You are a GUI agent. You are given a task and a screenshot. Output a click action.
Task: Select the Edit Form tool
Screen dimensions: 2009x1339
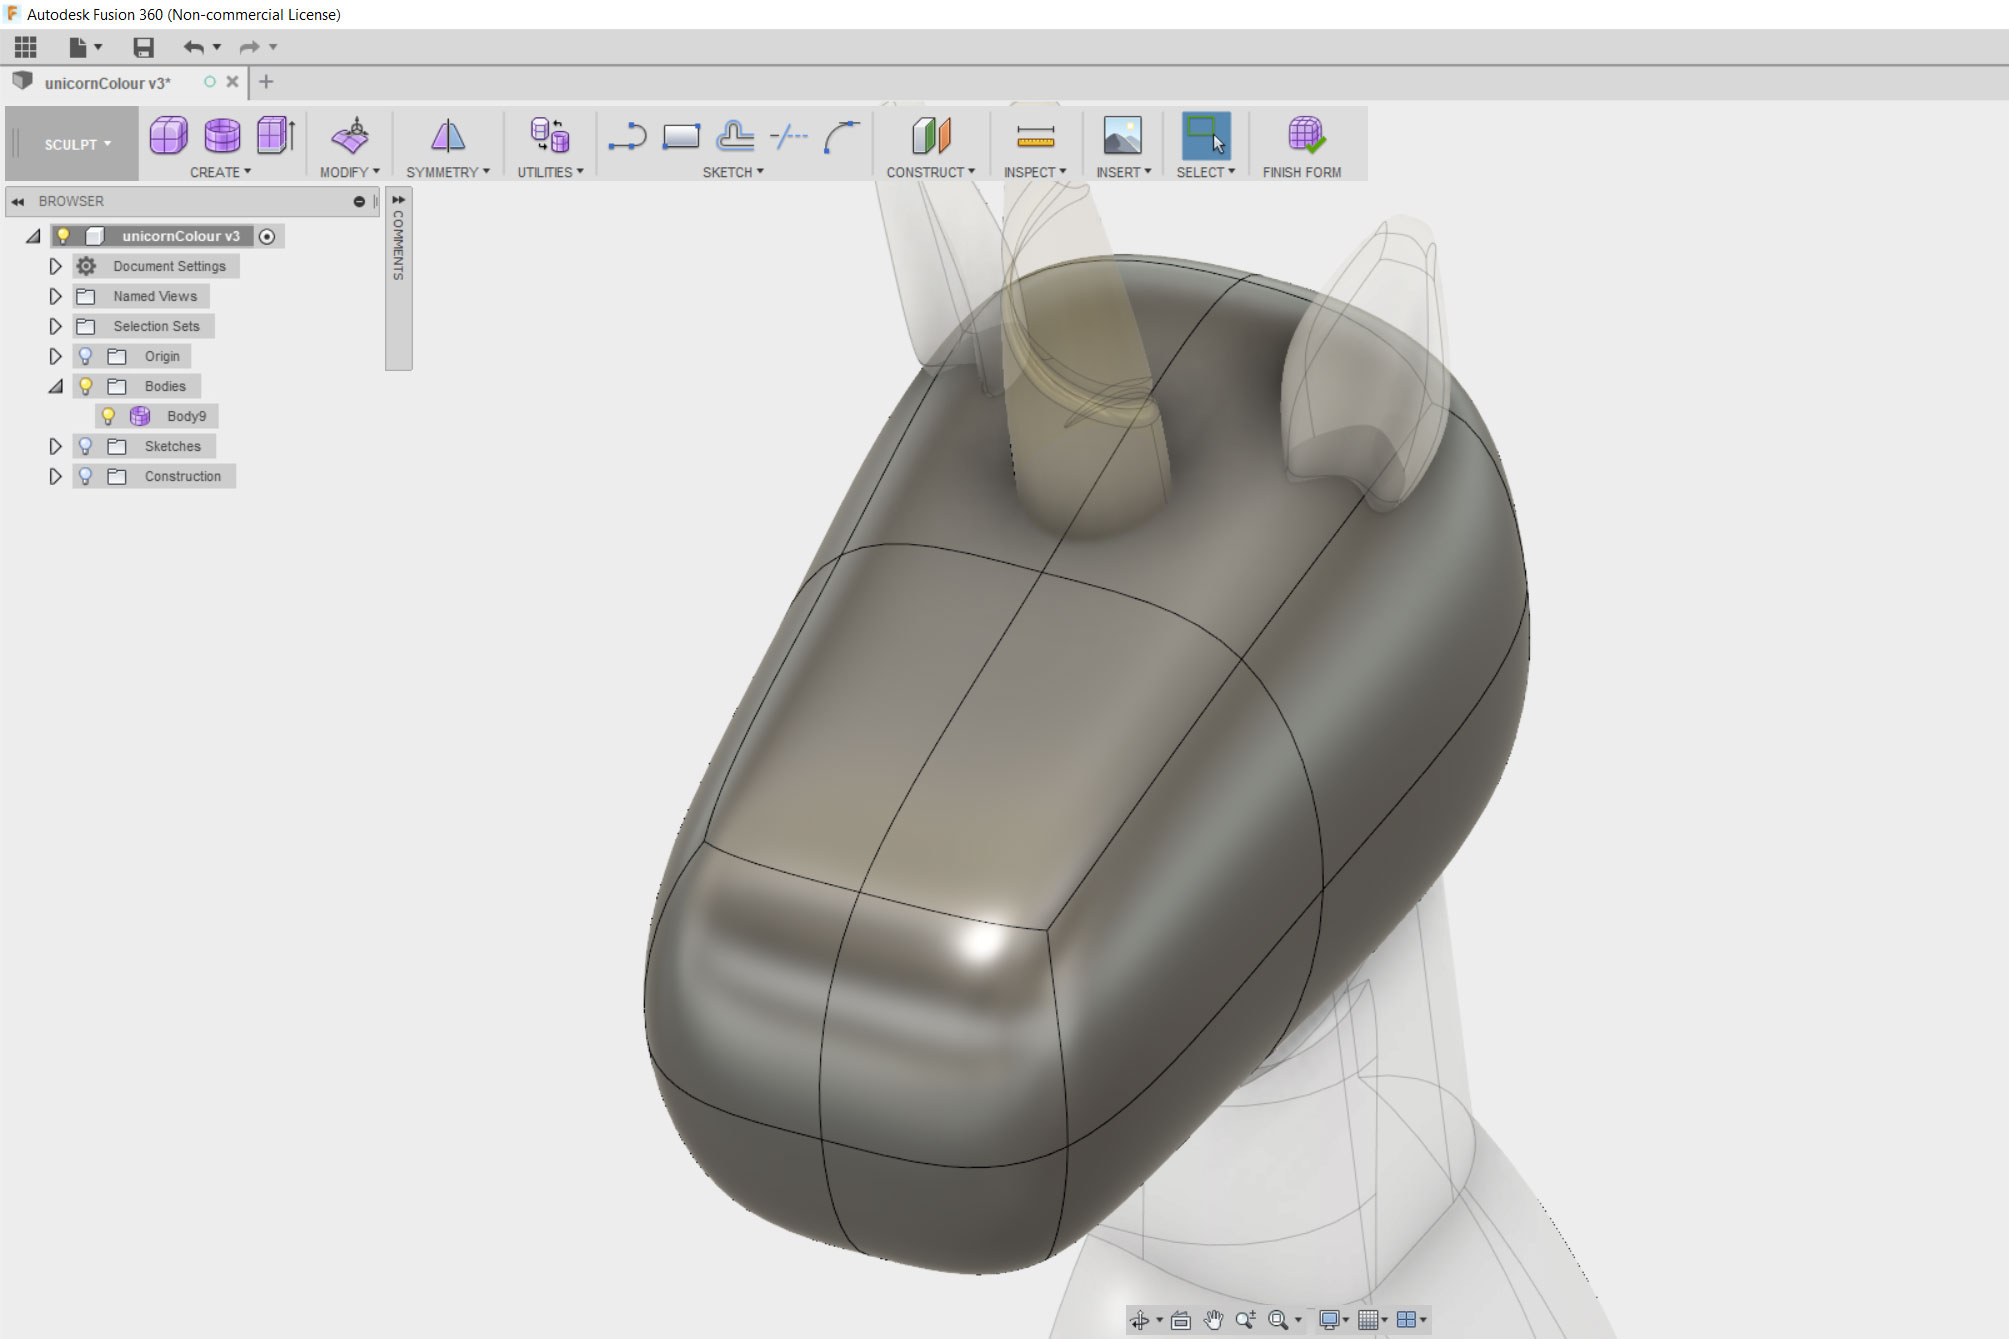(x=350, y=135)
